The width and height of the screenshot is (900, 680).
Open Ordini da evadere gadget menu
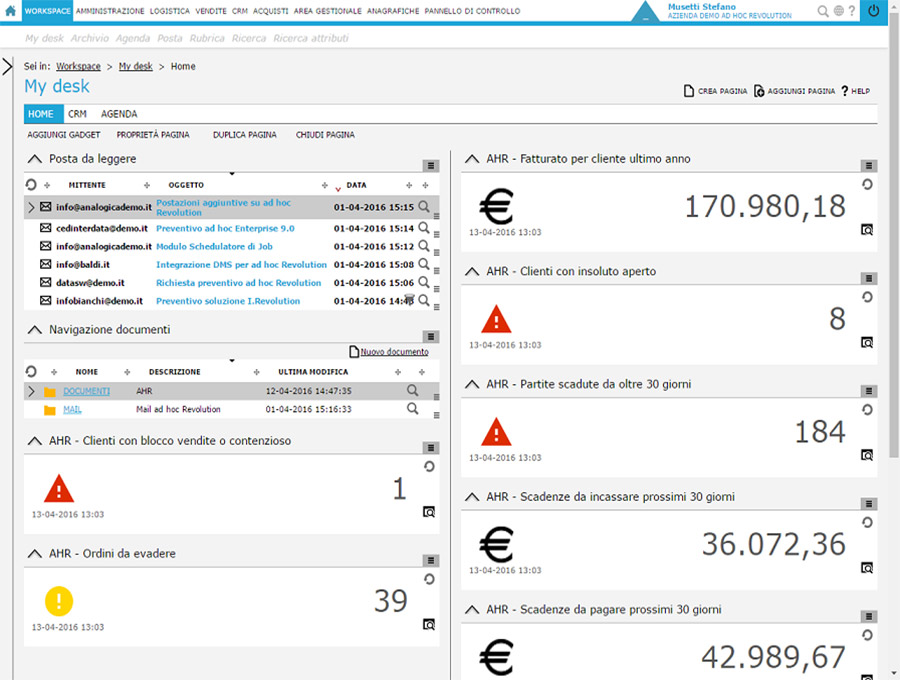click(429, 560)
